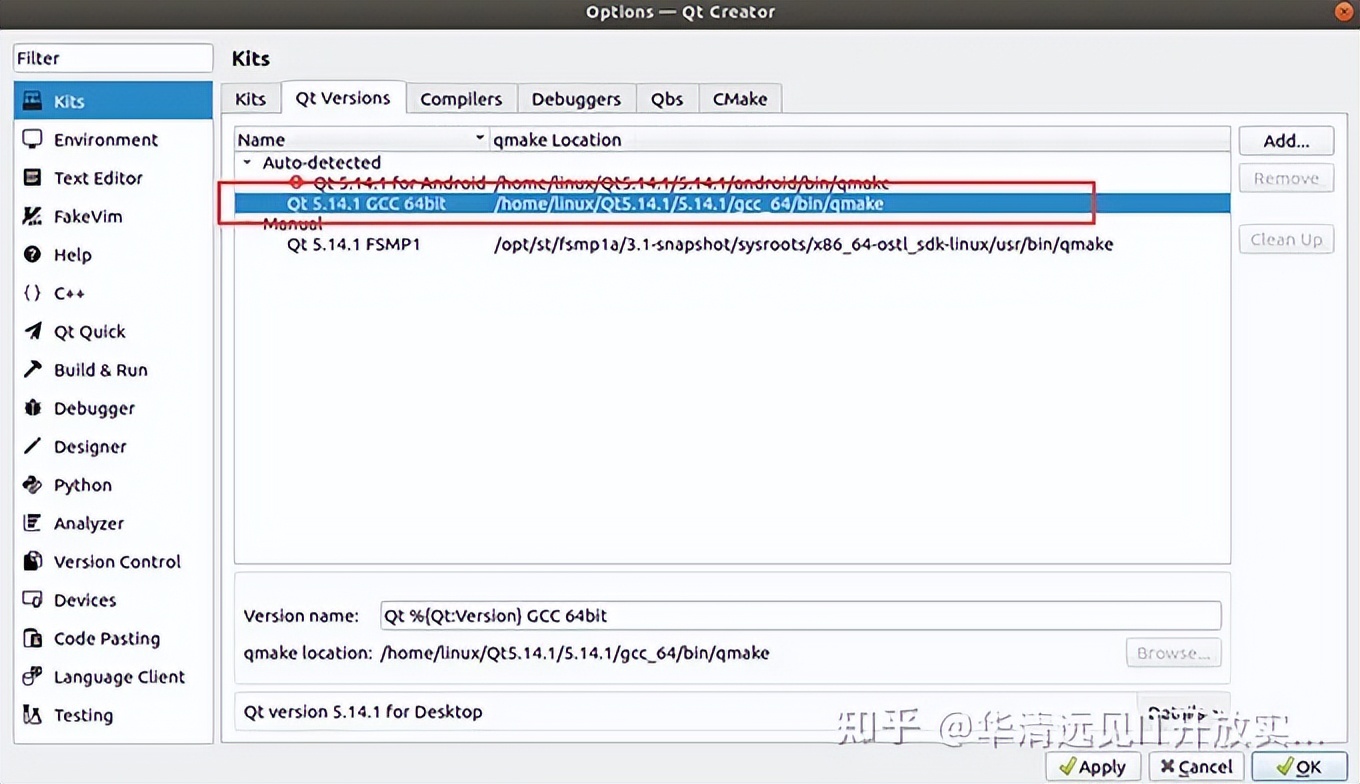This screenshot has height=784, width=1360.
Task: Select the Qt 5.14.1 FSMP1 entry
Action: [x=355, y=243]
